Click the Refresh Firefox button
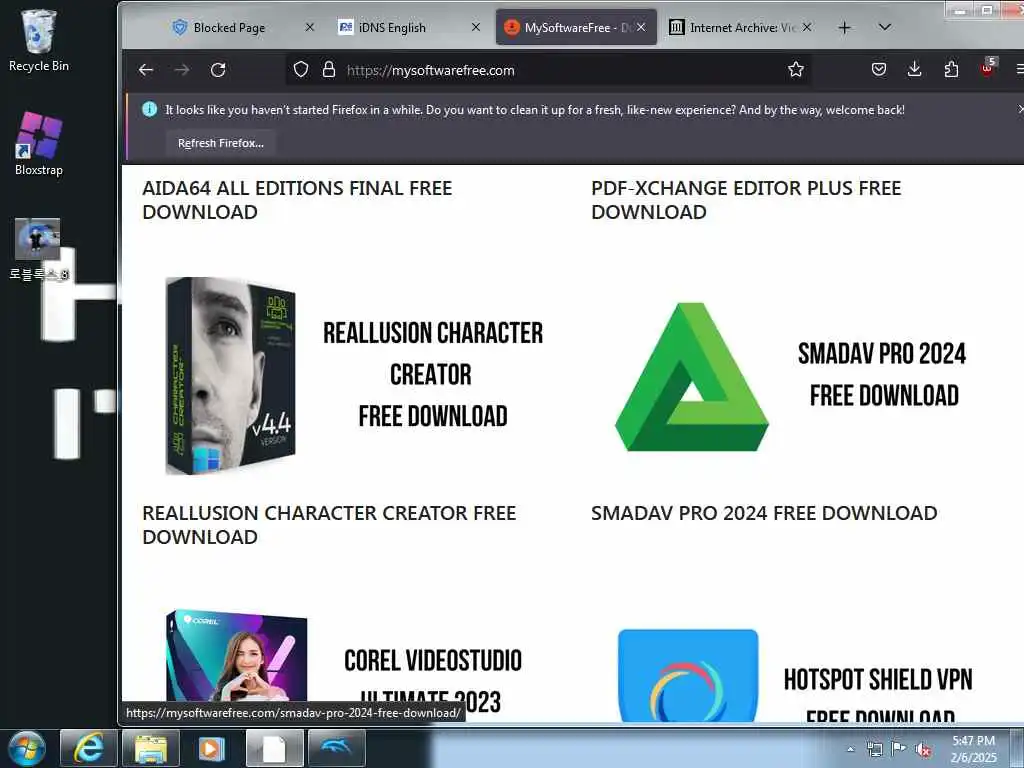This screenshot has height=768, width=1024. [x=221, y=143]
